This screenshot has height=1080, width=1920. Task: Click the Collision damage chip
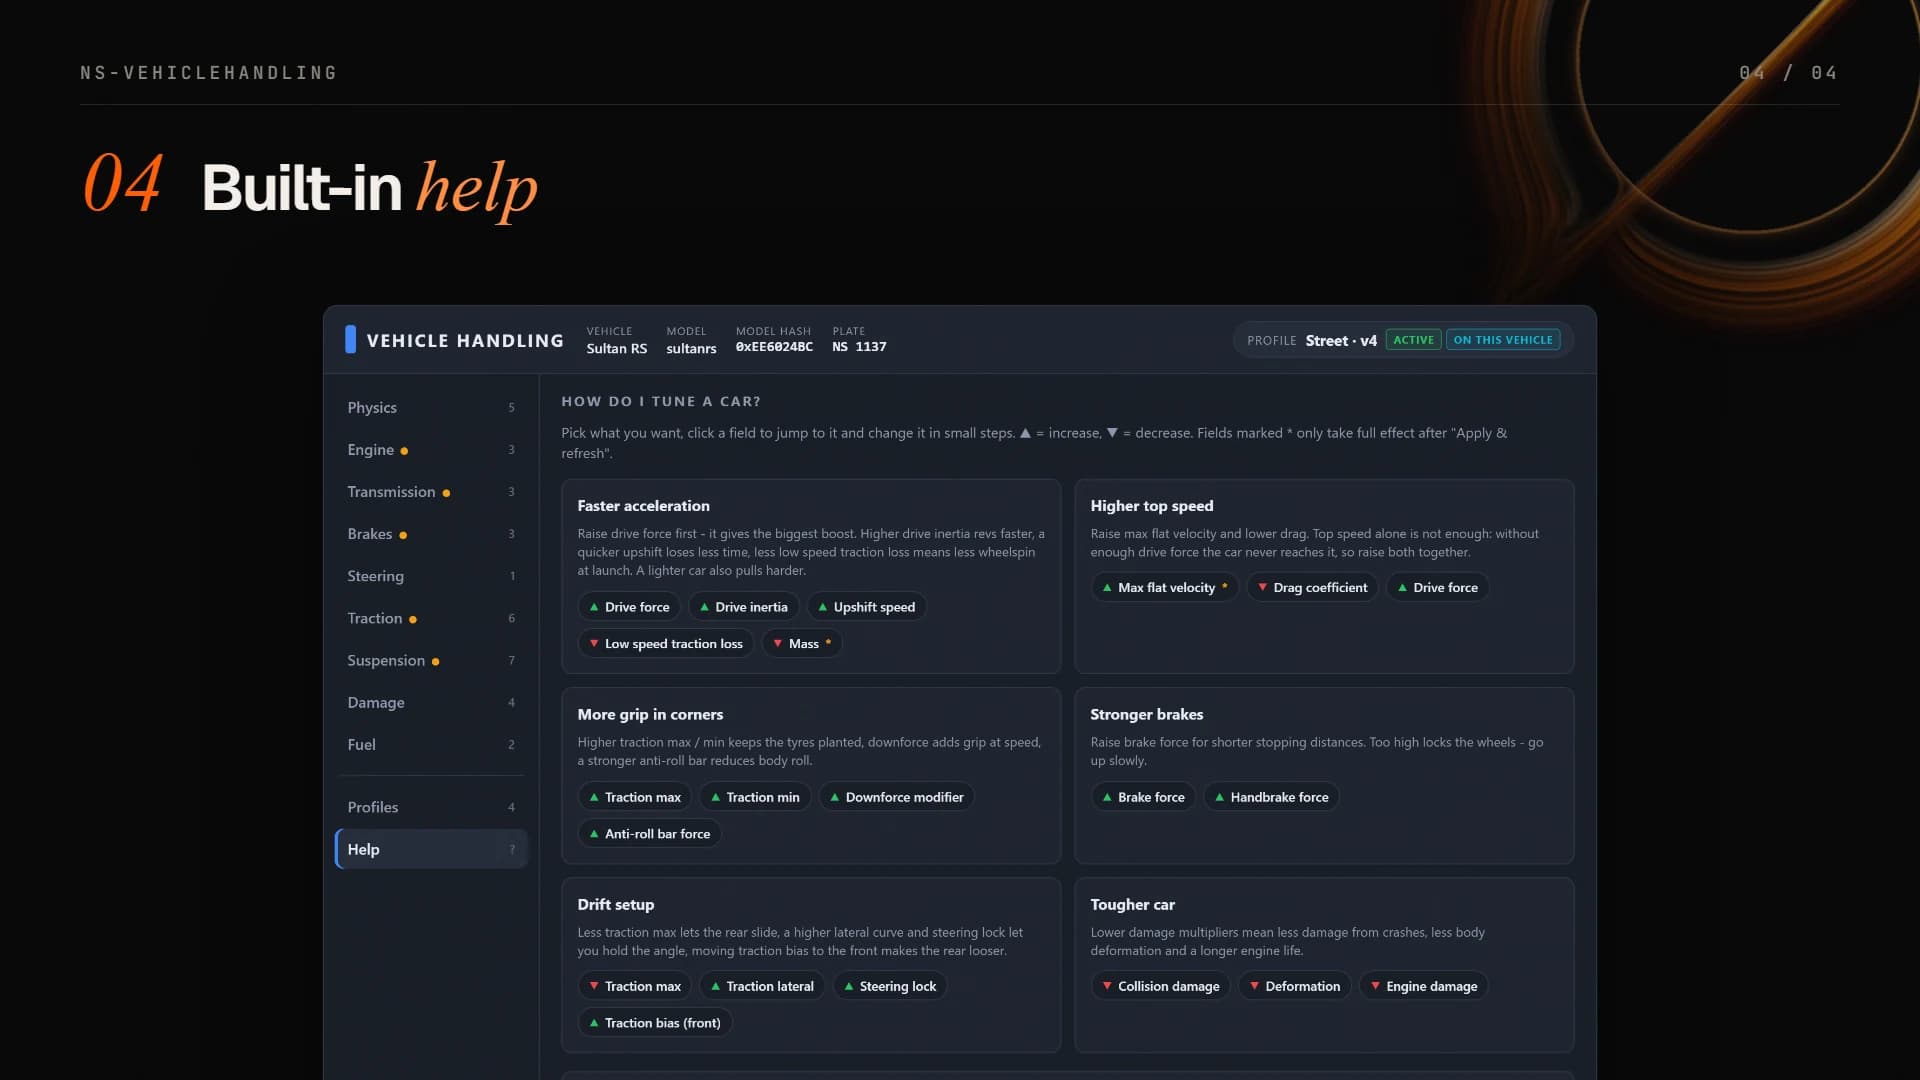pos(1160,987)
